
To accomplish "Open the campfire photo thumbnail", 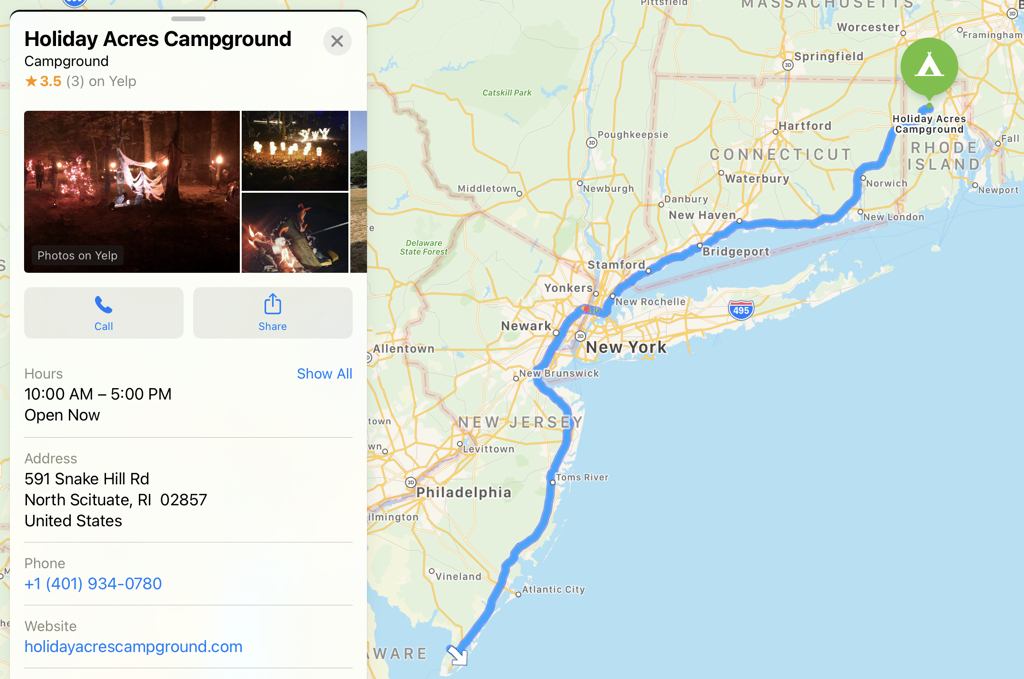I will click(x=295, y=232).
